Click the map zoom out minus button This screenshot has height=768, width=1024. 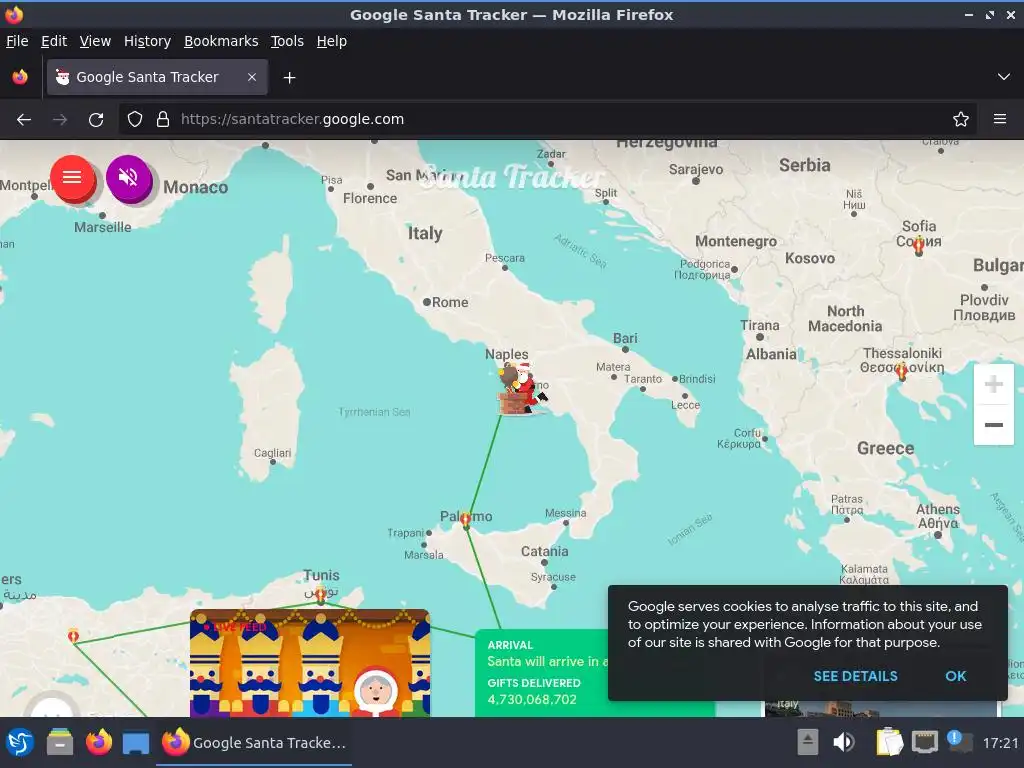993,425
